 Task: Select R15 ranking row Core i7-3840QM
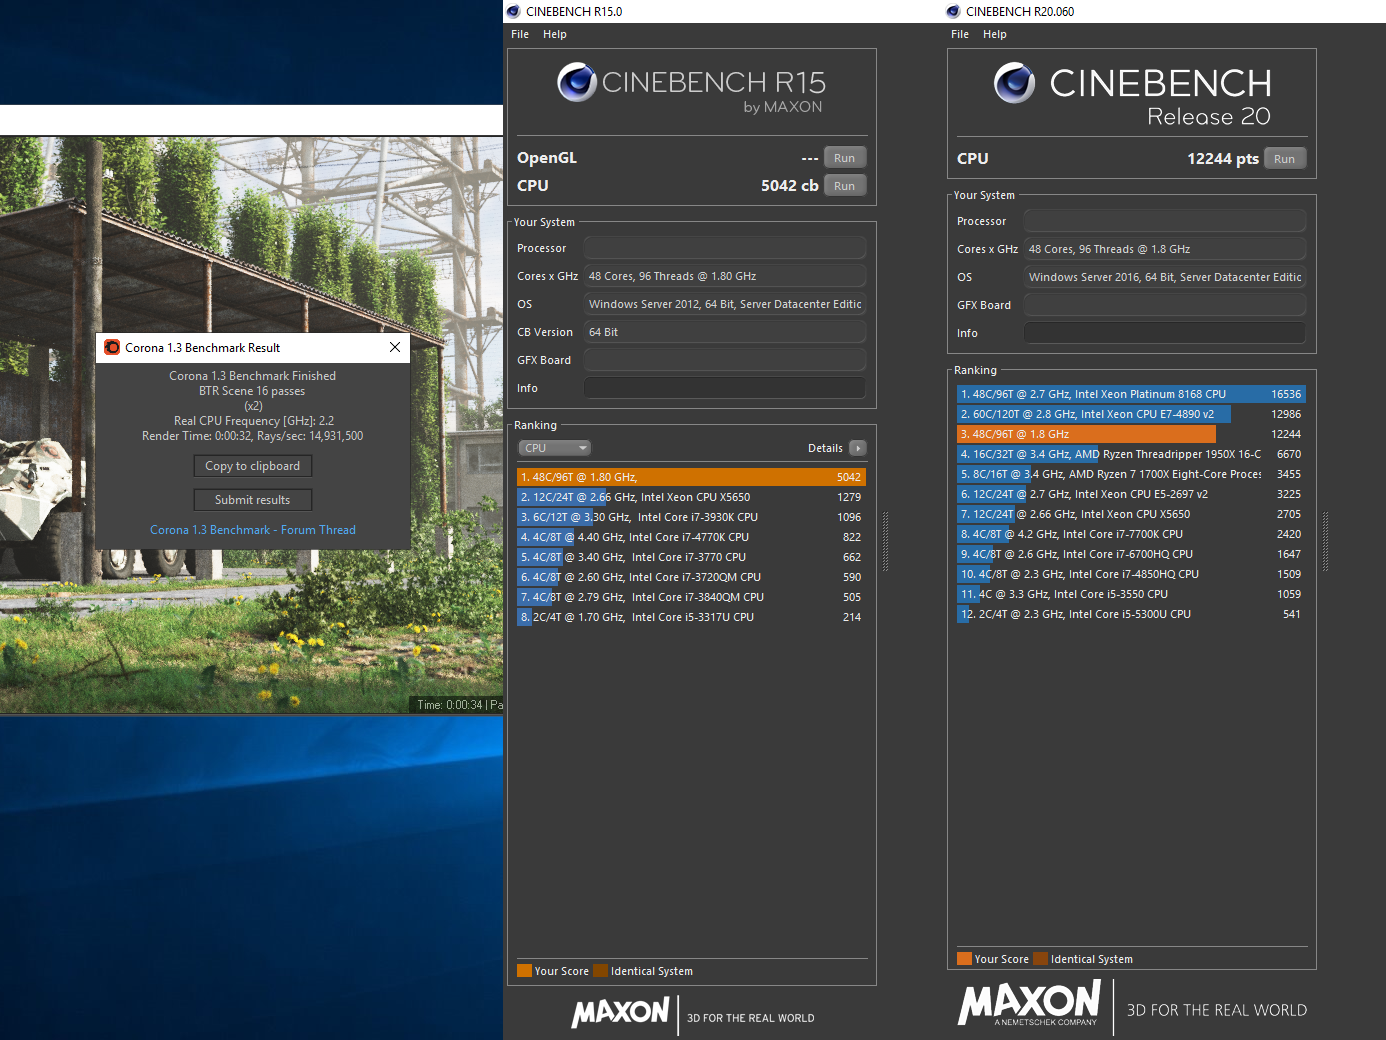pos(691,597)
